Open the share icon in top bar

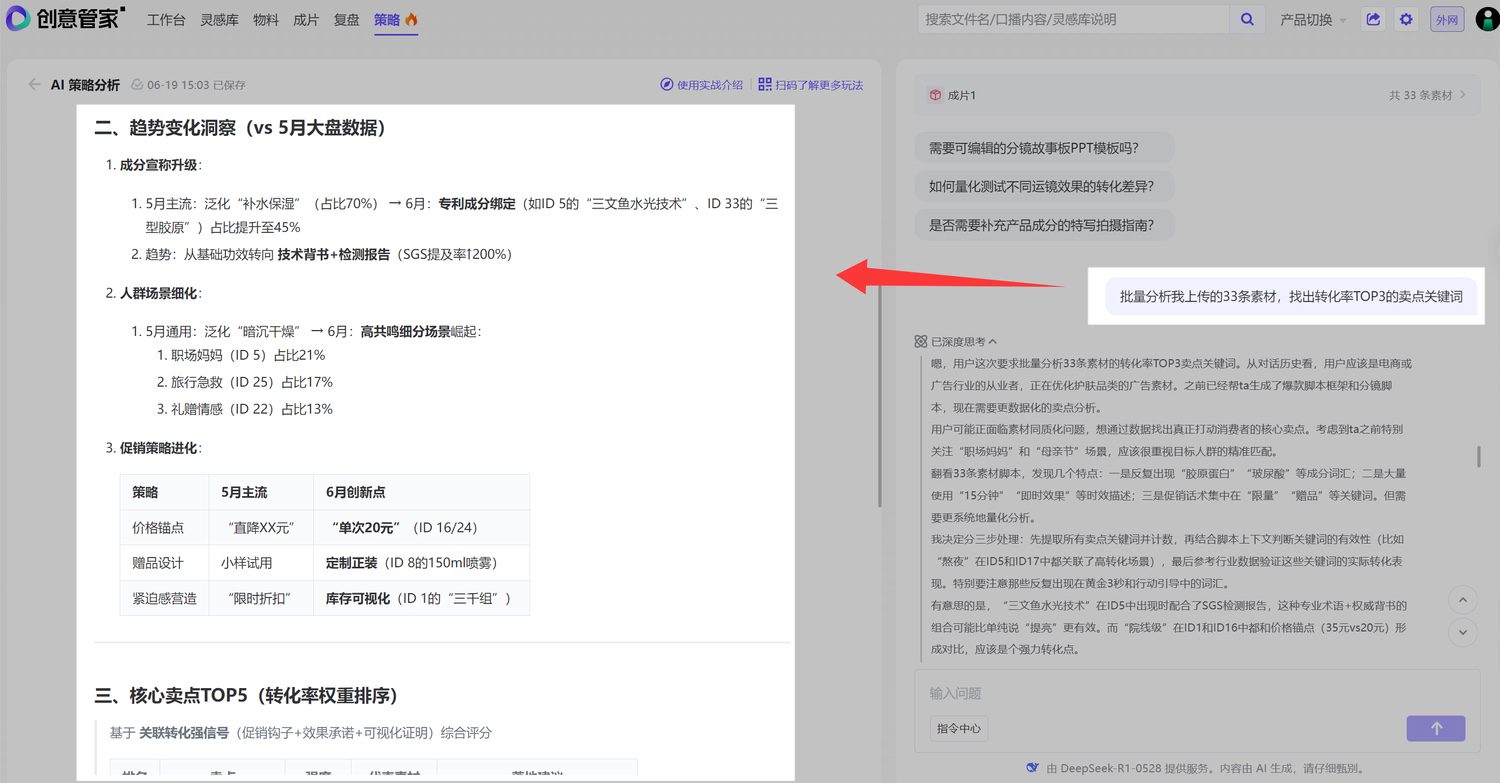[x=1373, y=19]
